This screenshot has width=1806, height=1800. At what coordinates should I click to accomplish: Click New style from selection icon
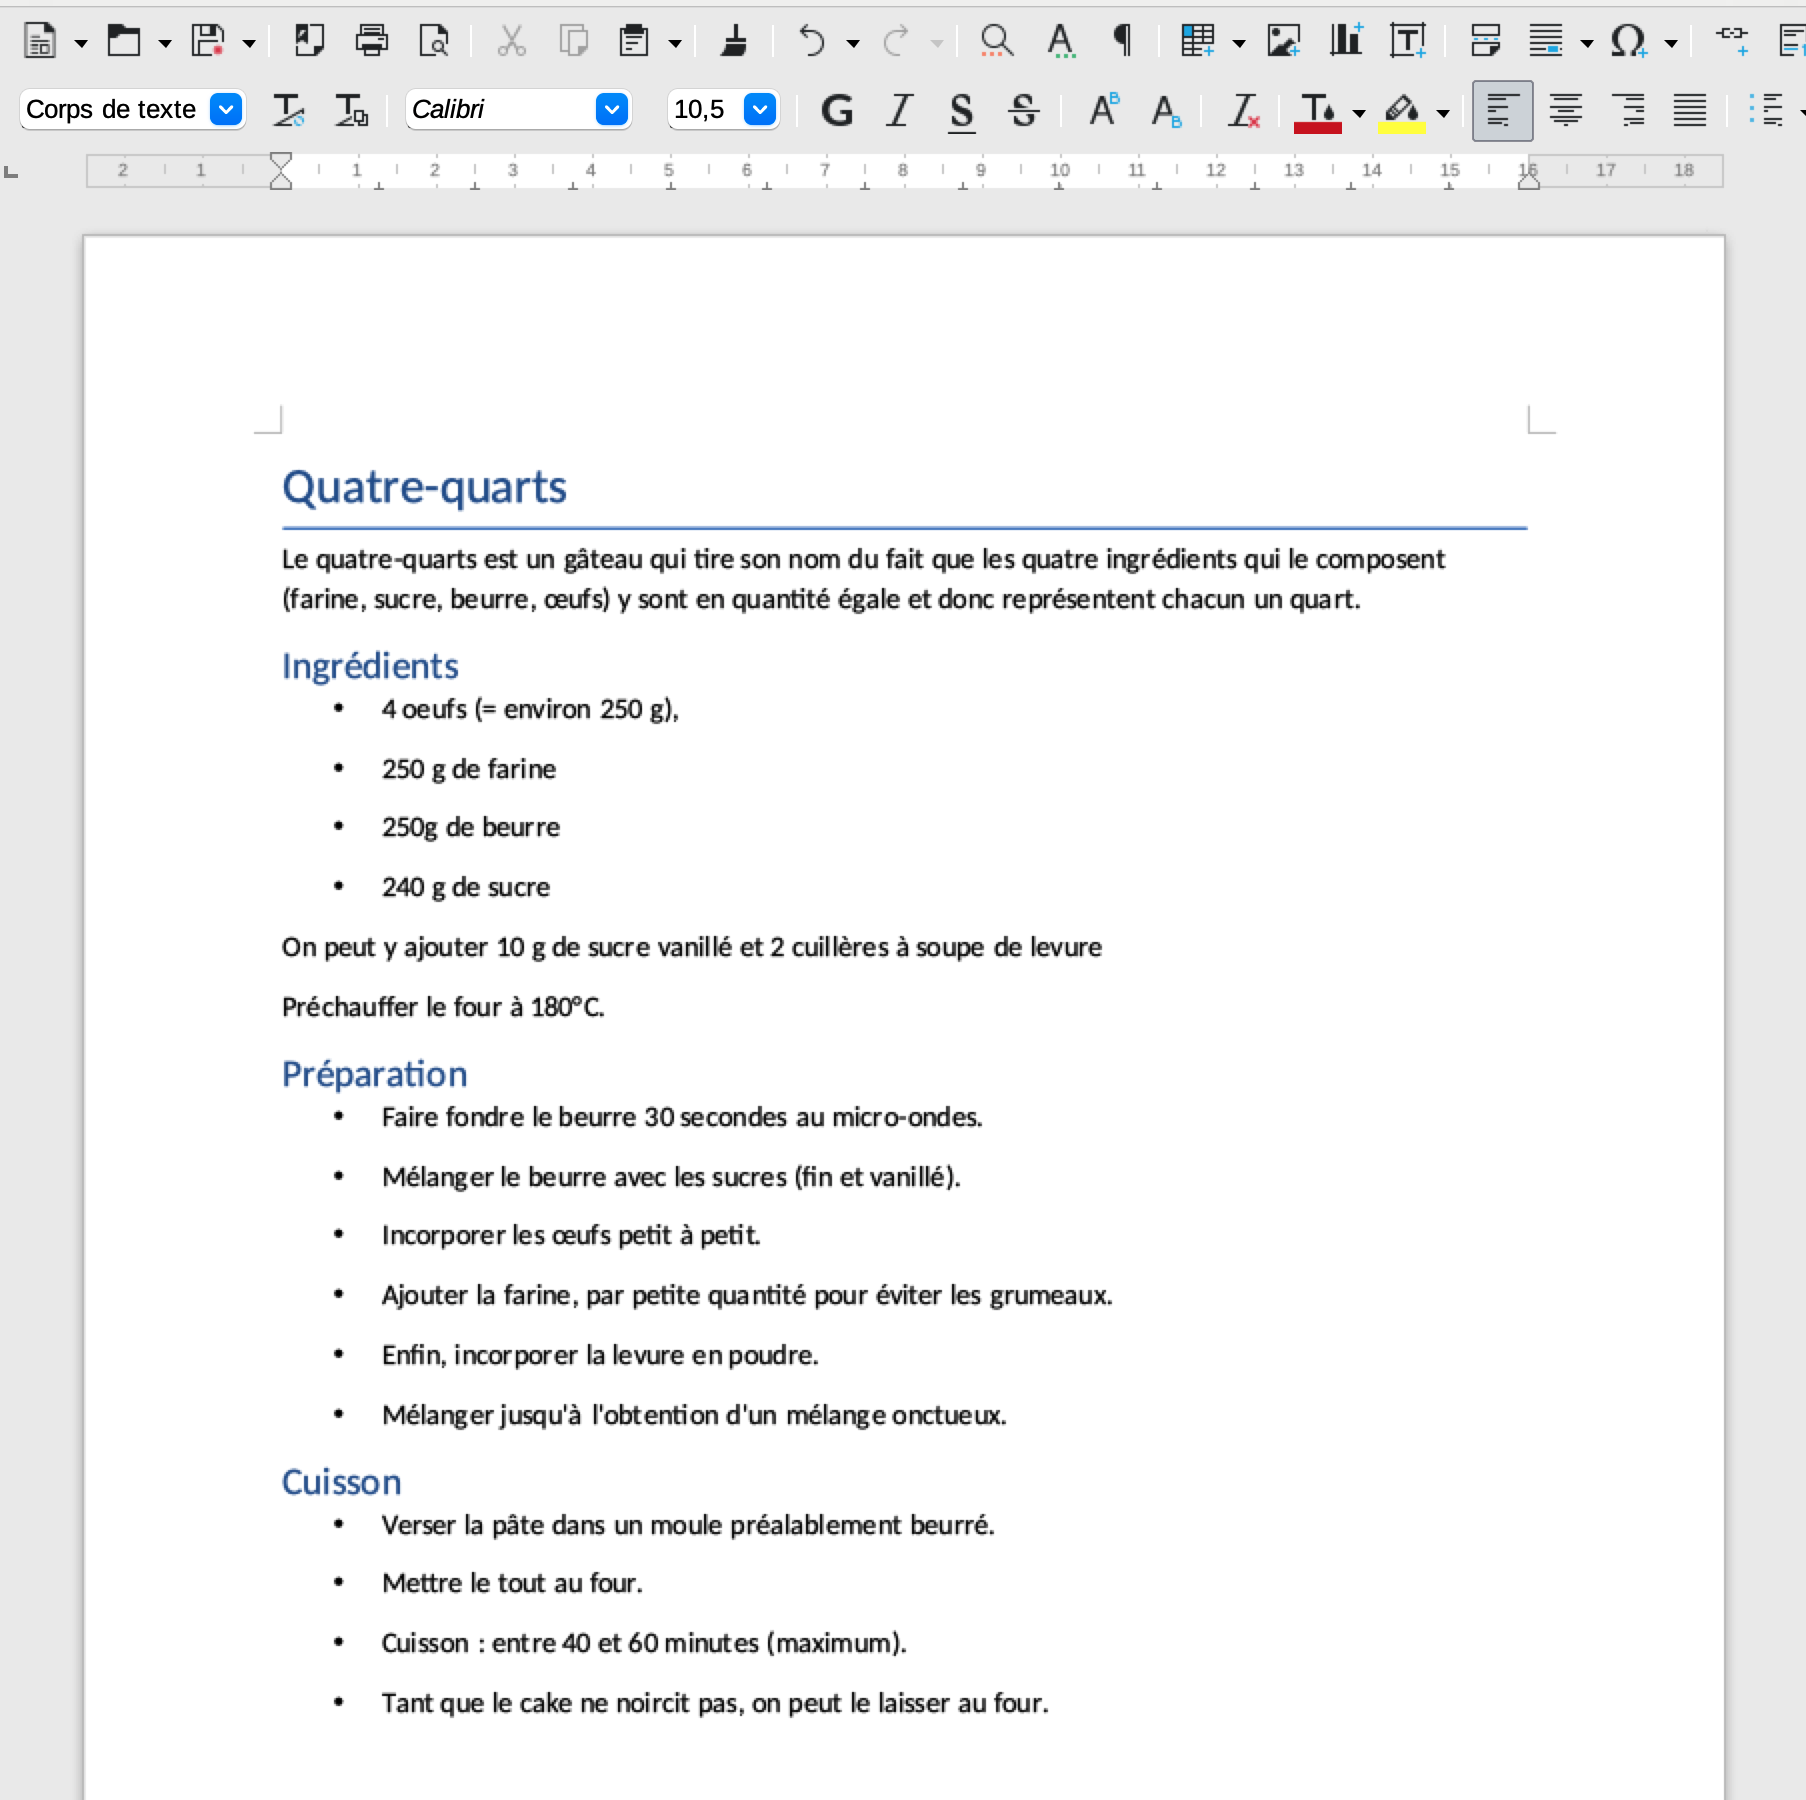click(351, 110)
